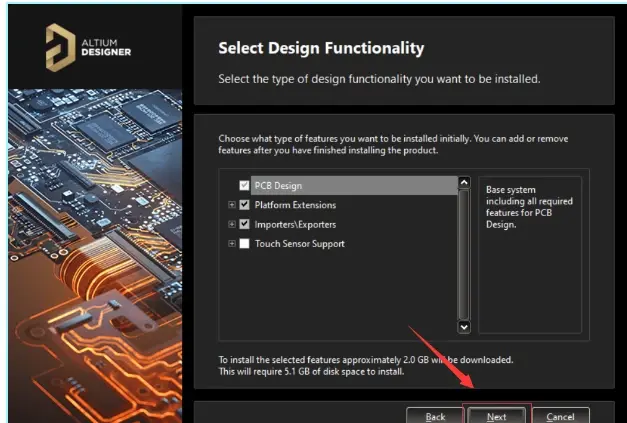Click the feature list scrollbar track

[x=464, y=255]
